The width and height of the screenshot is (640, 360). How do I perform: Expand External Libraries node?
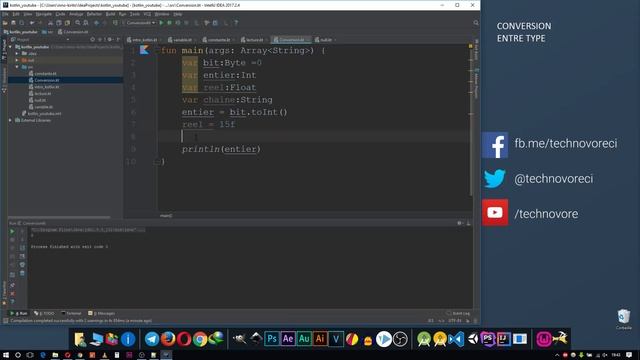pos(10,120)
